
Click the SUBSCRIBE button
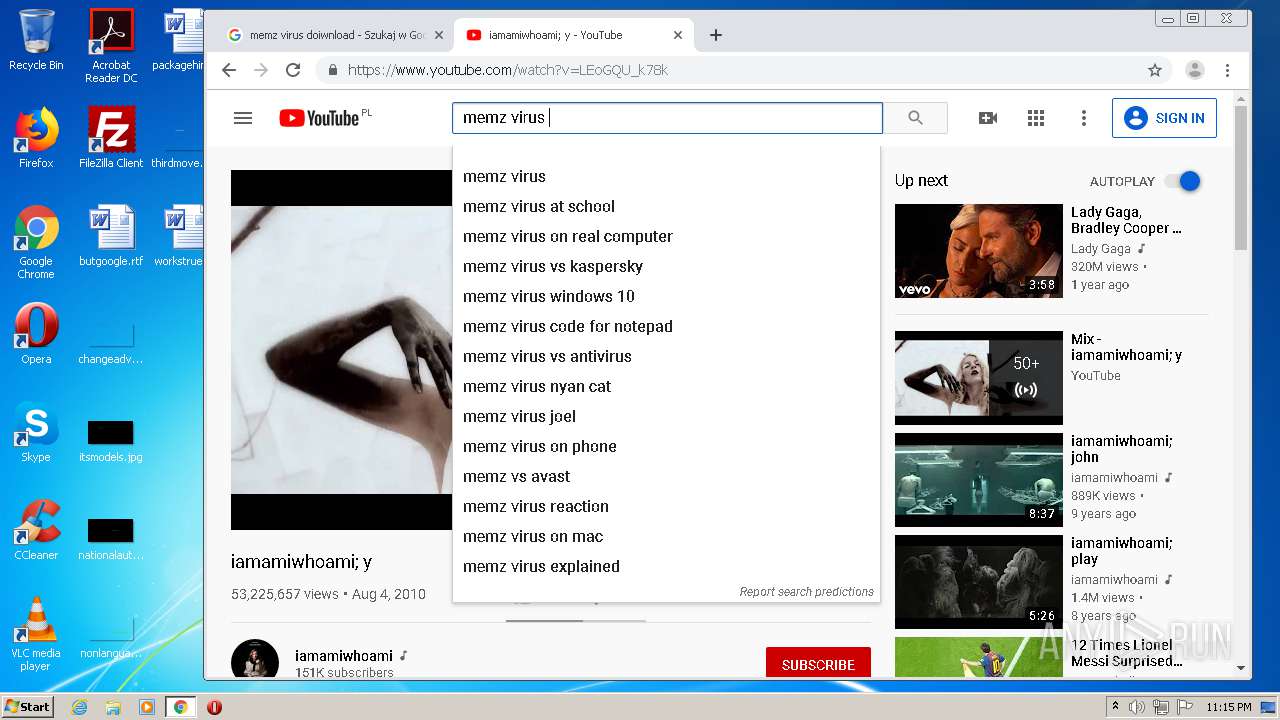(818, 664)
